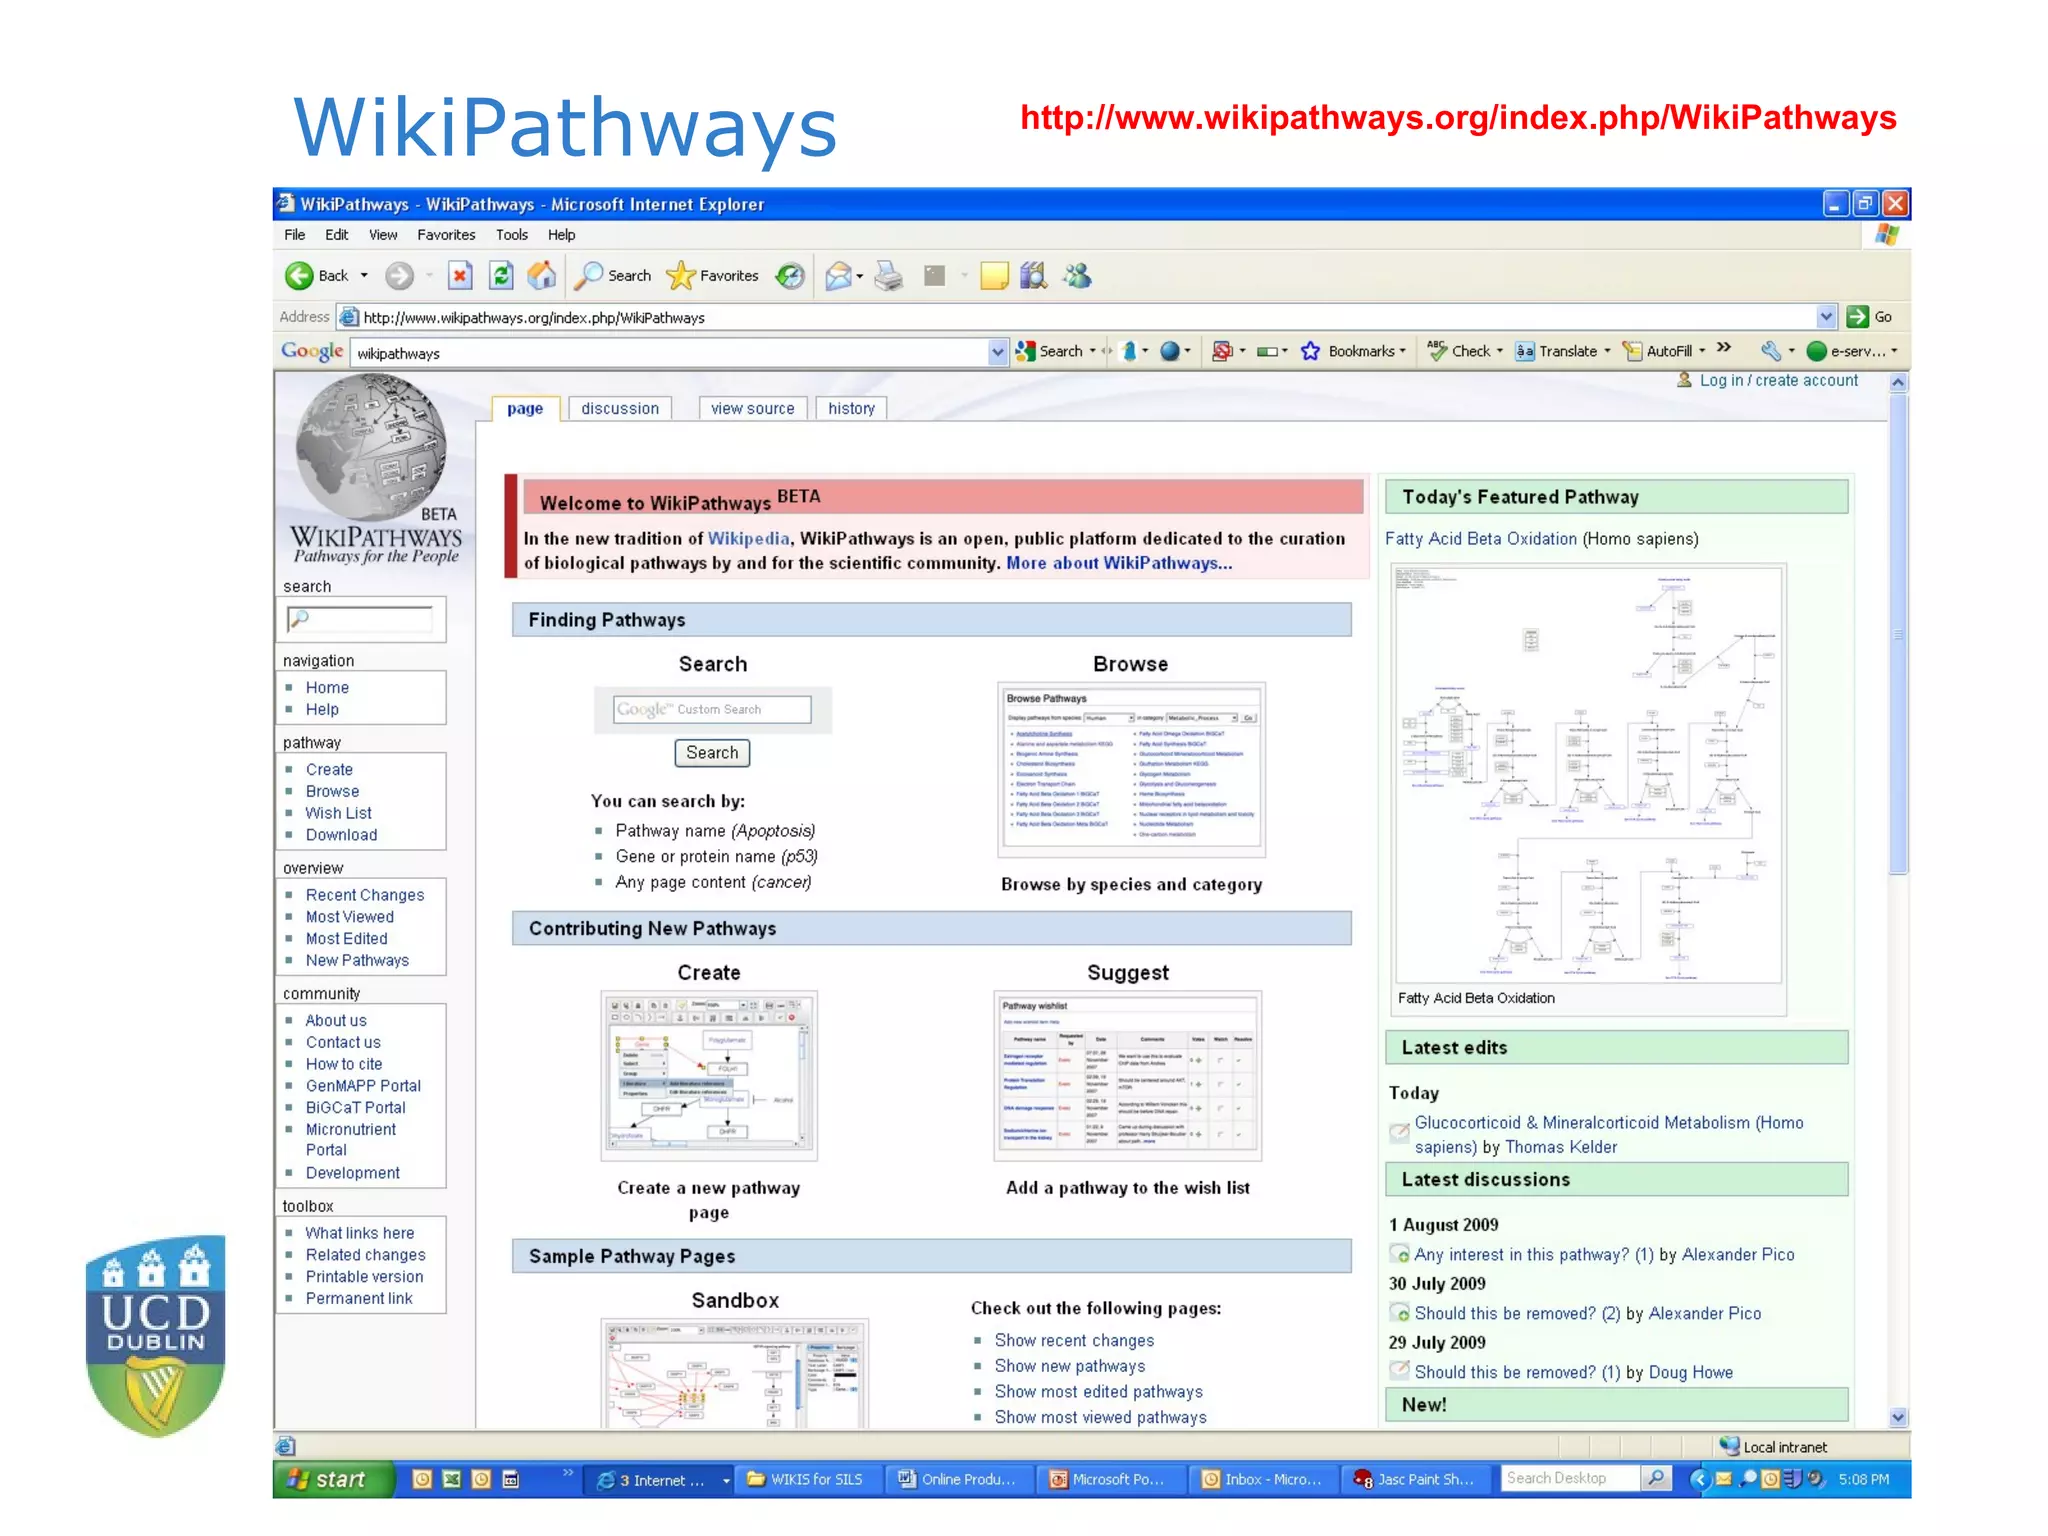The width and height of the screenshot is (2048, 1536).
Task: Open the Google search box dropdown
Action: (997, 352)
